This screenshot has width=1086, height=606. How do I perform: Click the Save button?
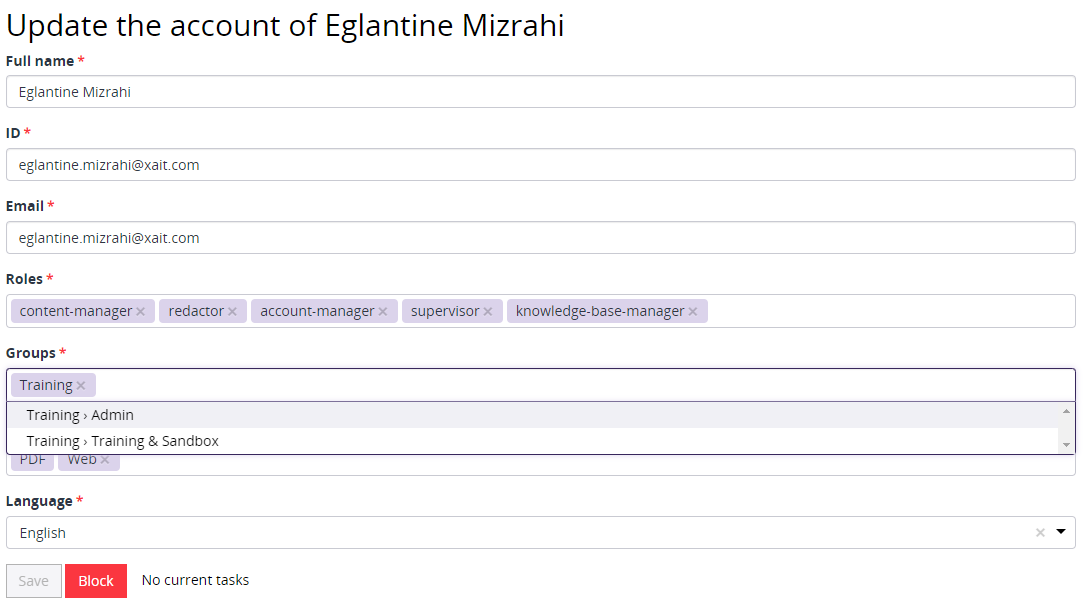tap(34, 581)
